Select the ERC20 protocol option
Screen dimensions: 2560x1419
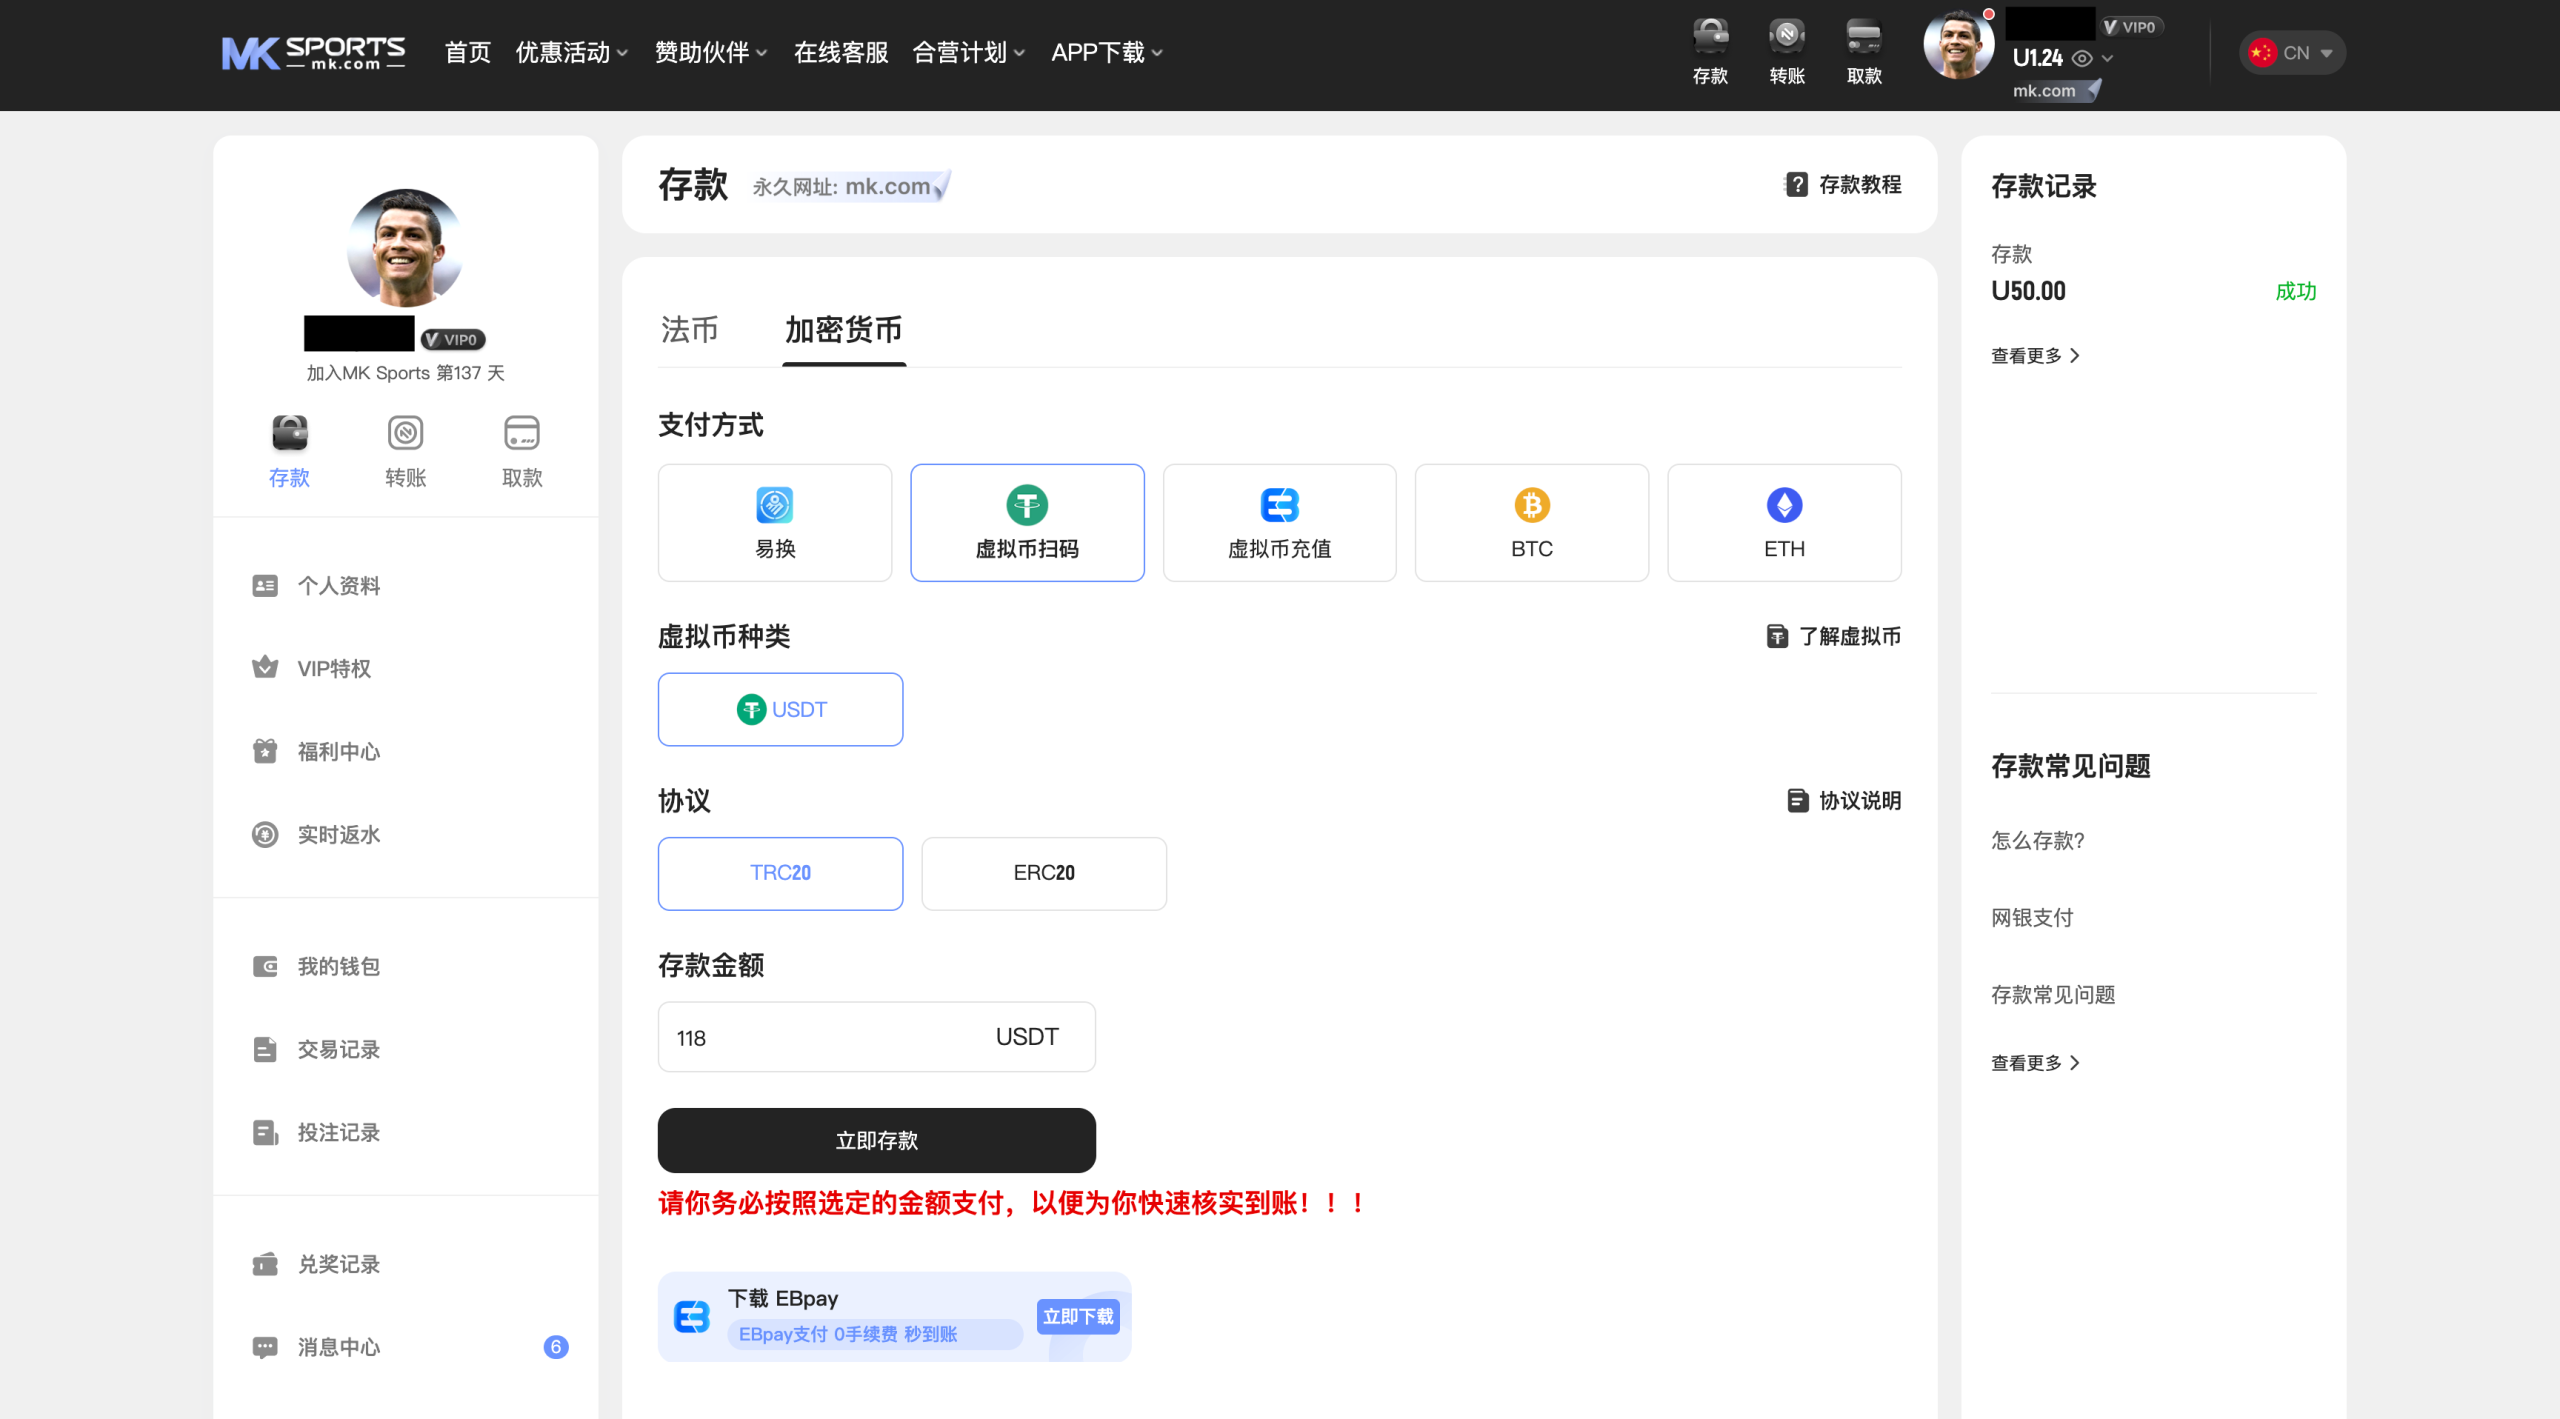[x=1043, y=873]
